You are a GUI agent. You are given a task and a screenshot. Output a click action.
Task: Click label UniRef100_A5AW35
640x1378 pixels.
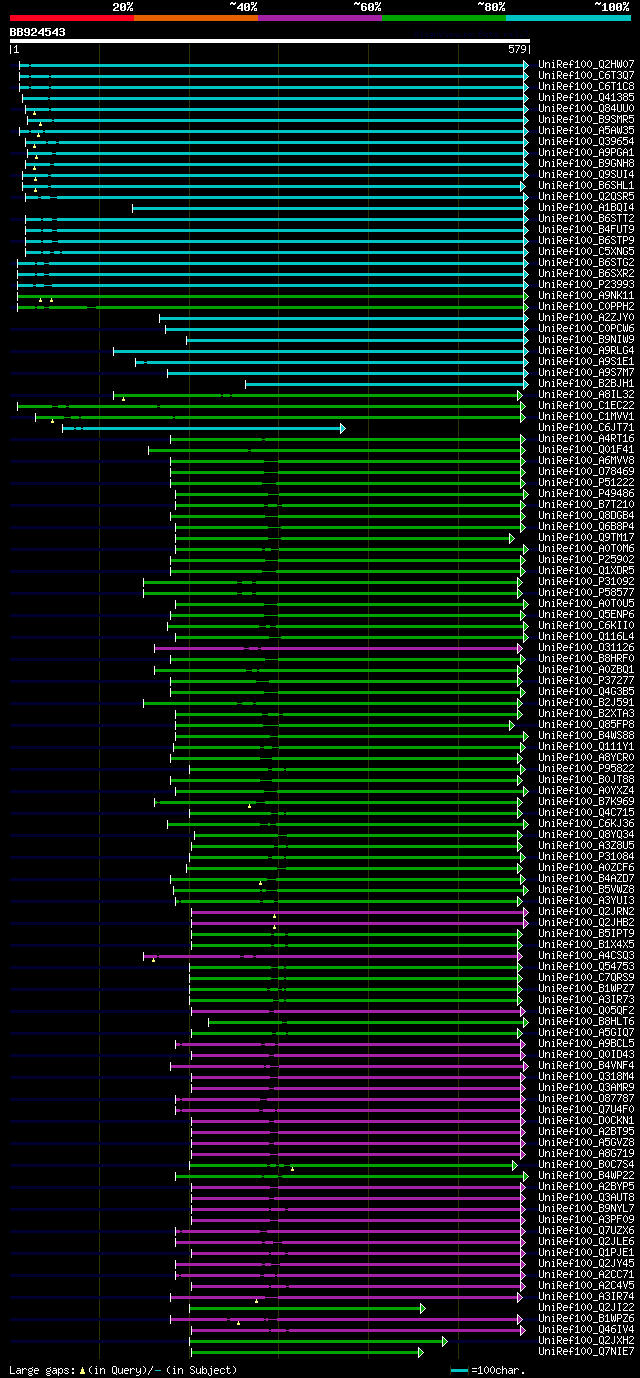(586, 130)
